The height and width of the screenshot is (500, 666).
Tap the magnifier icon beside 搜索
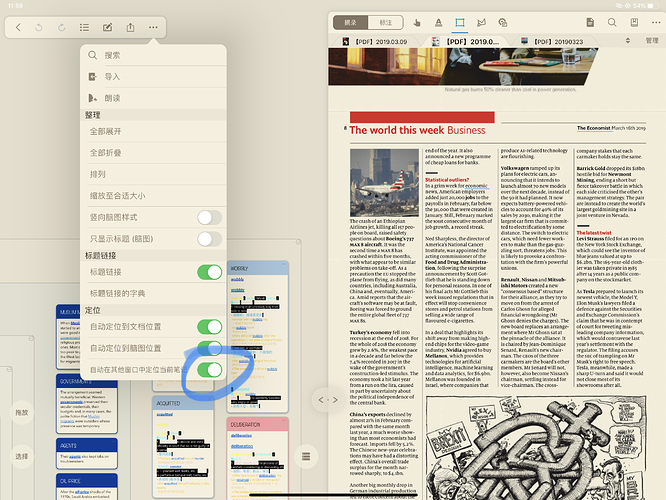(93, 55)
